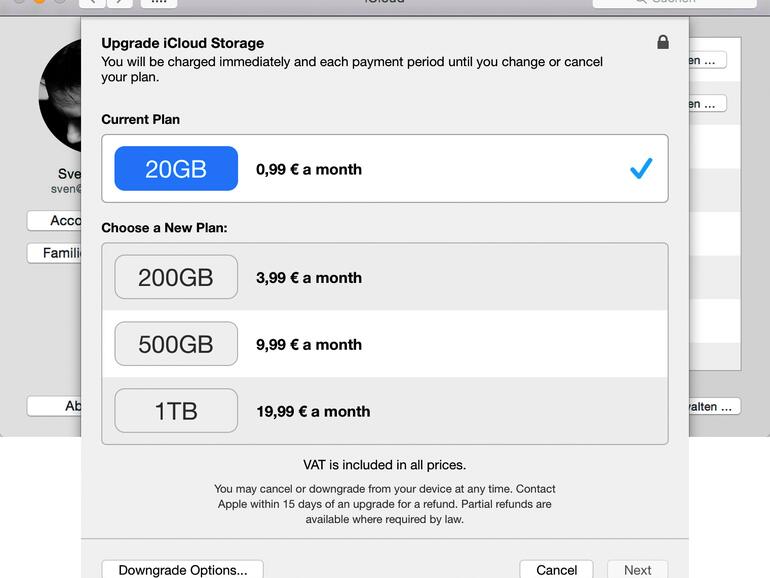This screenshot has width=770, height=578.
Task: Click the back arrow in the toolbar
Action: (91, 2)
